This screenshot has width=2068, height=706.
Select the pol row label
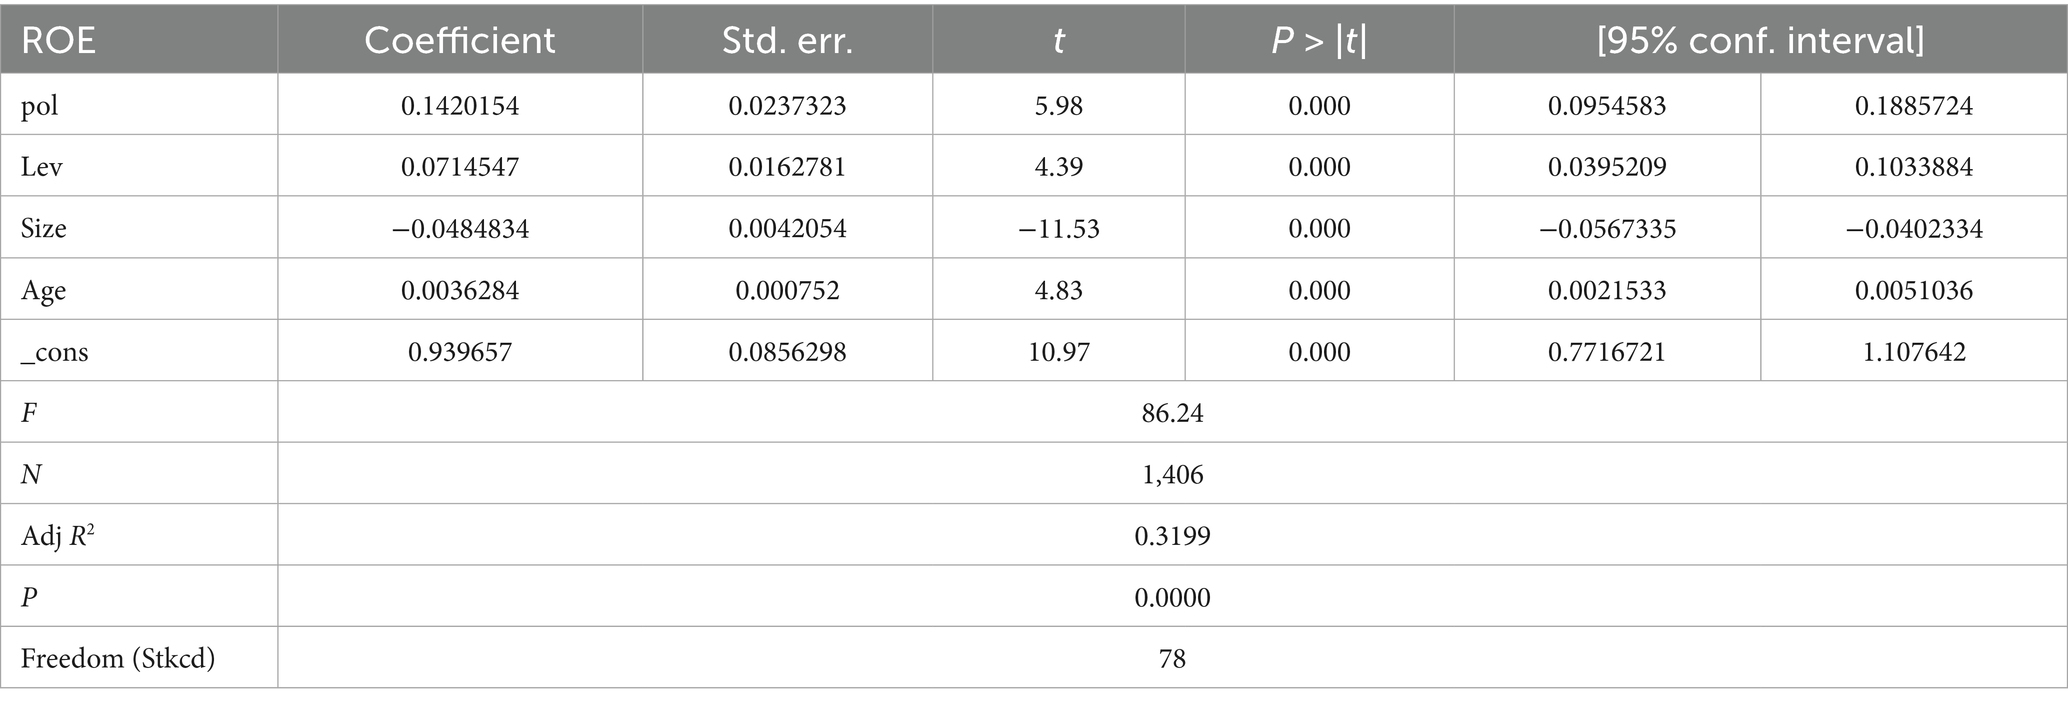click(x=40, y=105)
